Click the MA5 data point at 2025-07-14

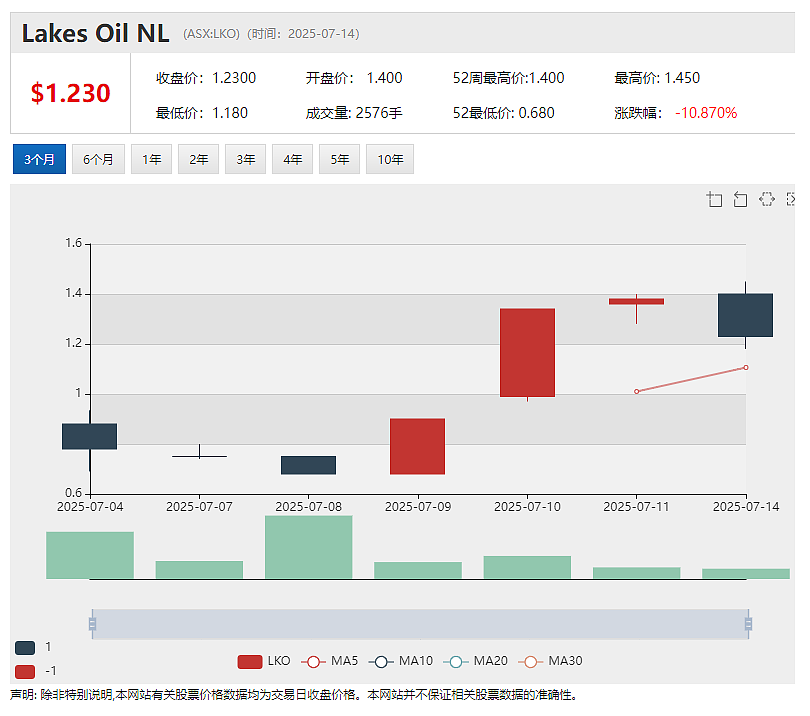point(745,368)
